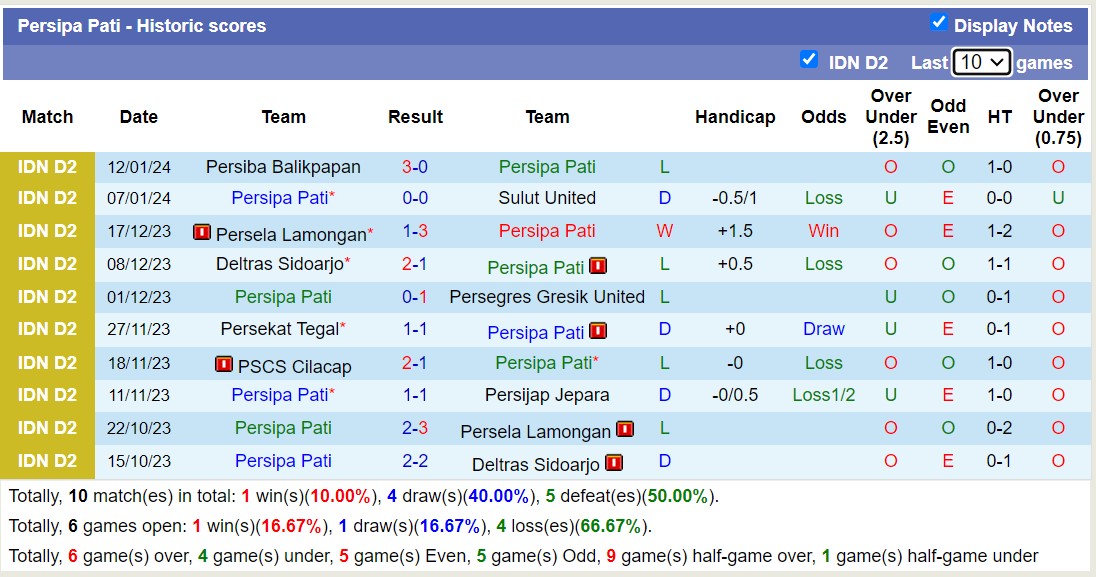This screenshot has width=1096, height=577.
Task: Open the Persekat Tegal team link
Action: point(280,329)
